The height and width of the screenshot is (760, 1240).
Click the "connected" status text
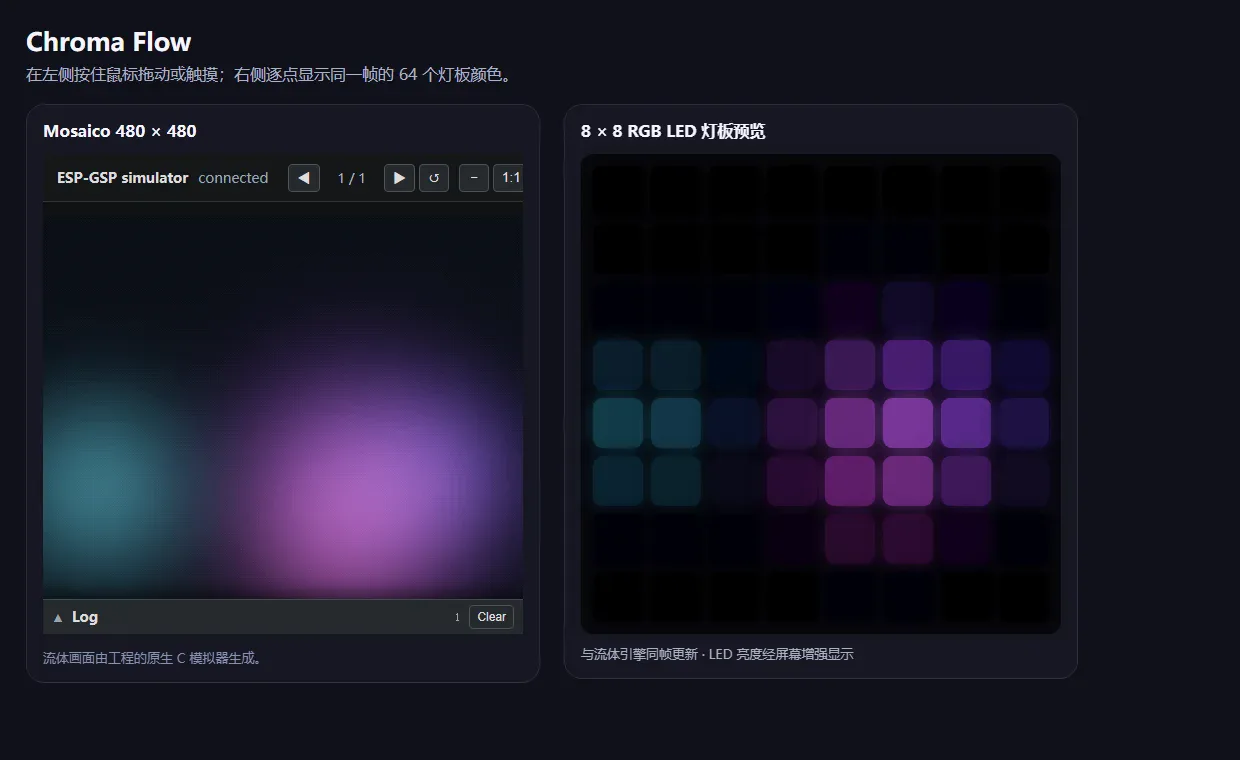tap(233, 178)
